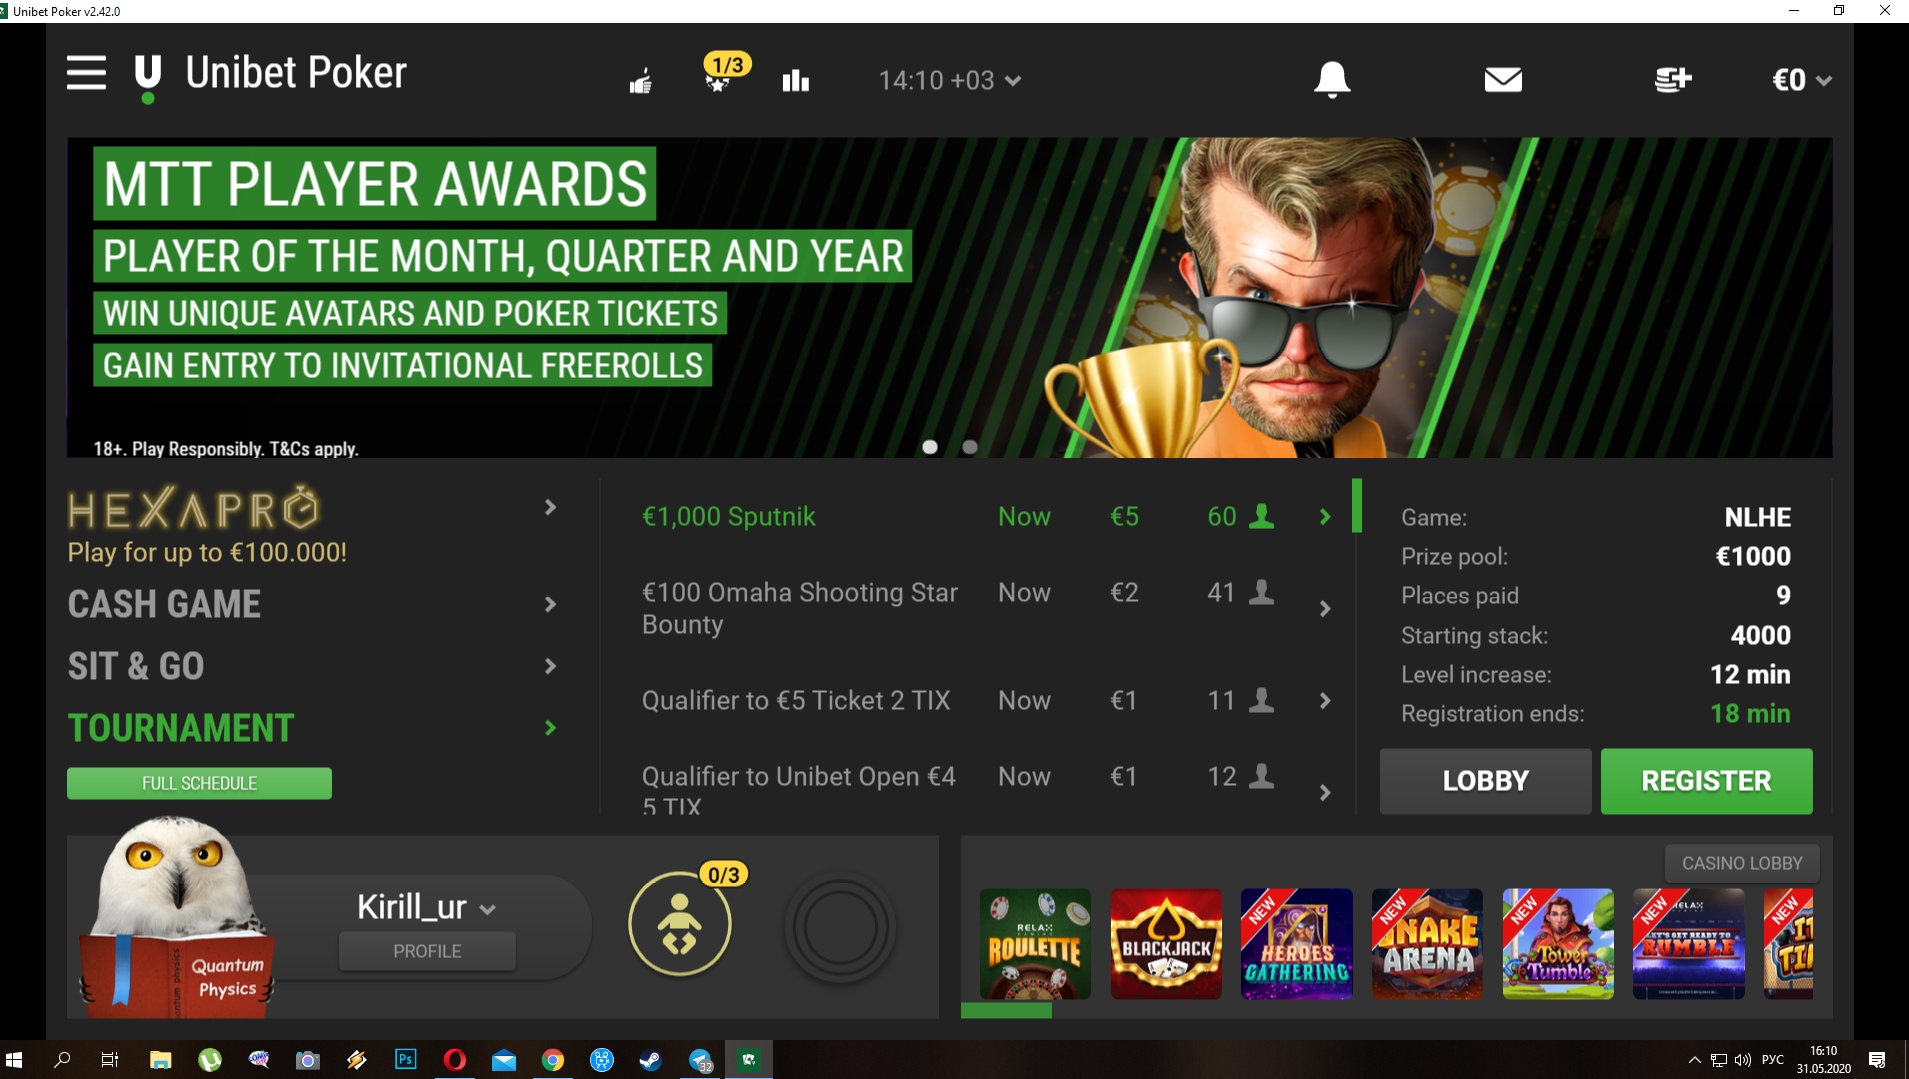Open the missions star icon showing 1/3
Screen dimensions: 1909x1079
[725, 73]
